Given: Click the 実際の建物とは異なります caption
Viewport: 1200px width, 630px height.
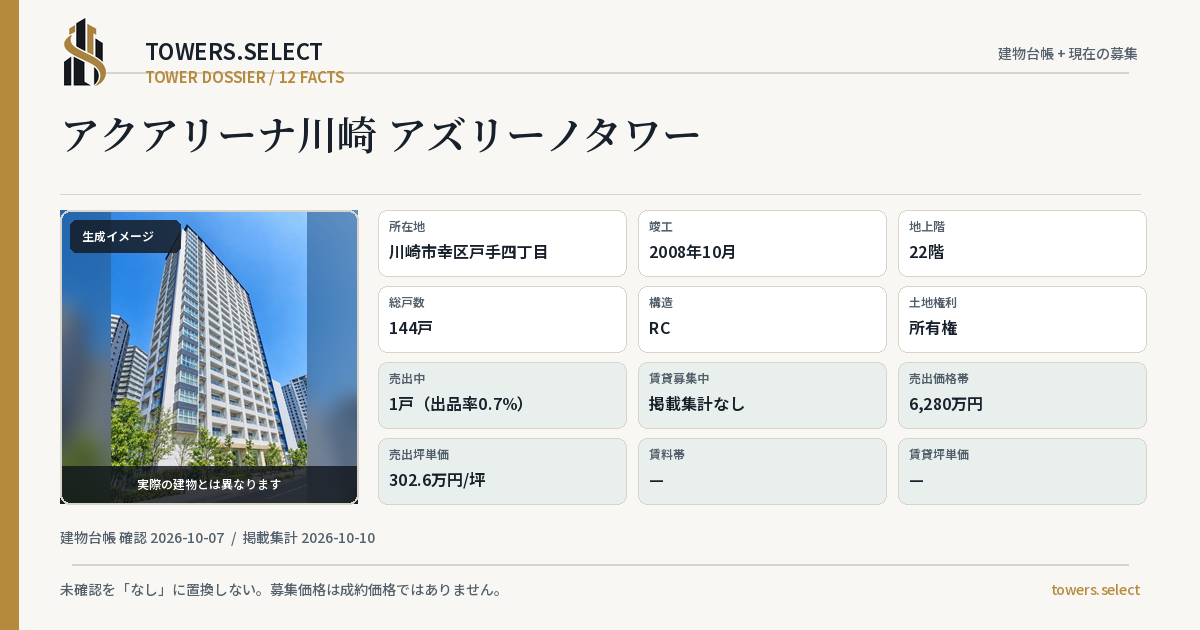Looking at the screenshot, I should tap(209, 484).
